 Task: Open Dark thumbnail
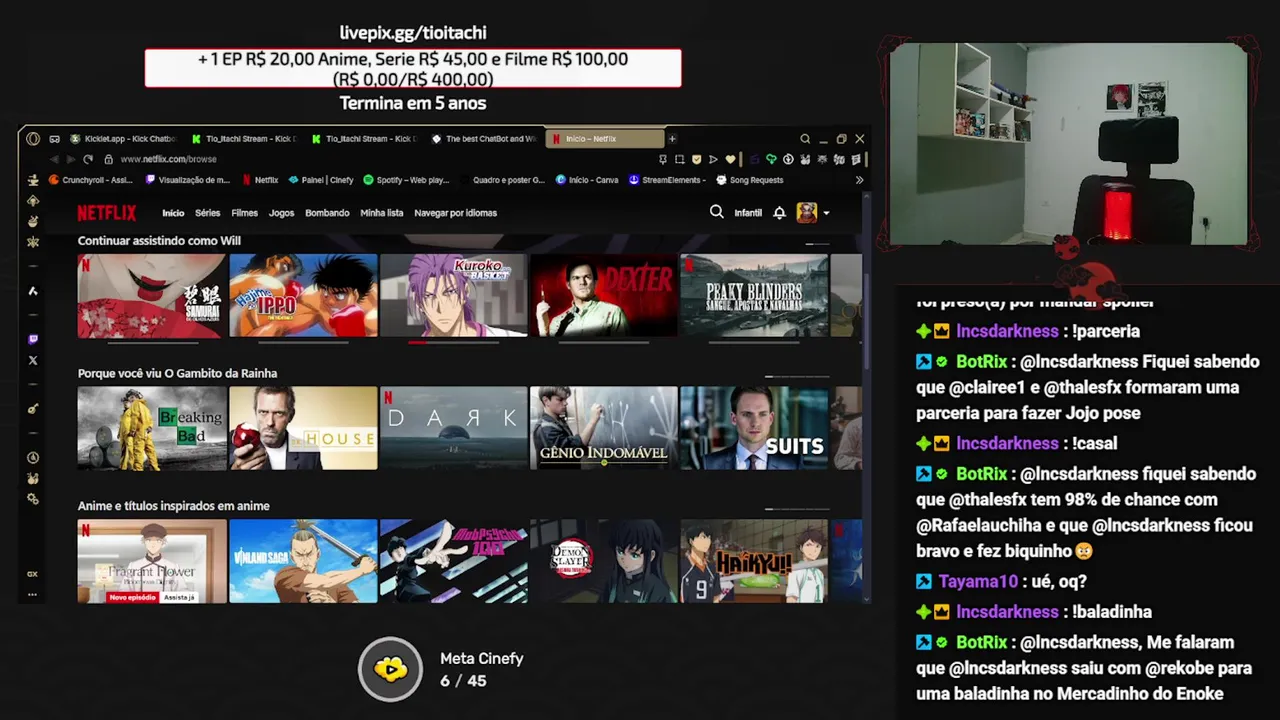click(453, 428)
